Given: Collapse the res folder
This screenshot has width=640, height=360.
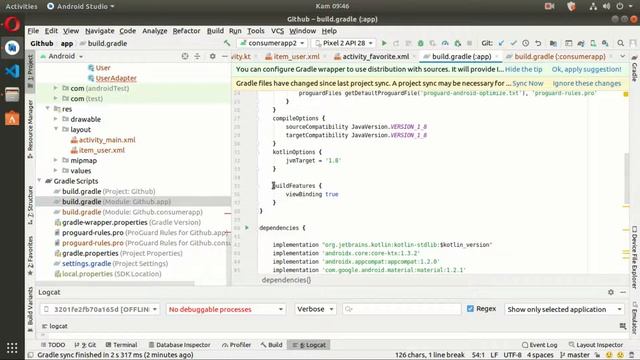Looking at the screenshot, I should pyautogui.click(x=48, y=109).
